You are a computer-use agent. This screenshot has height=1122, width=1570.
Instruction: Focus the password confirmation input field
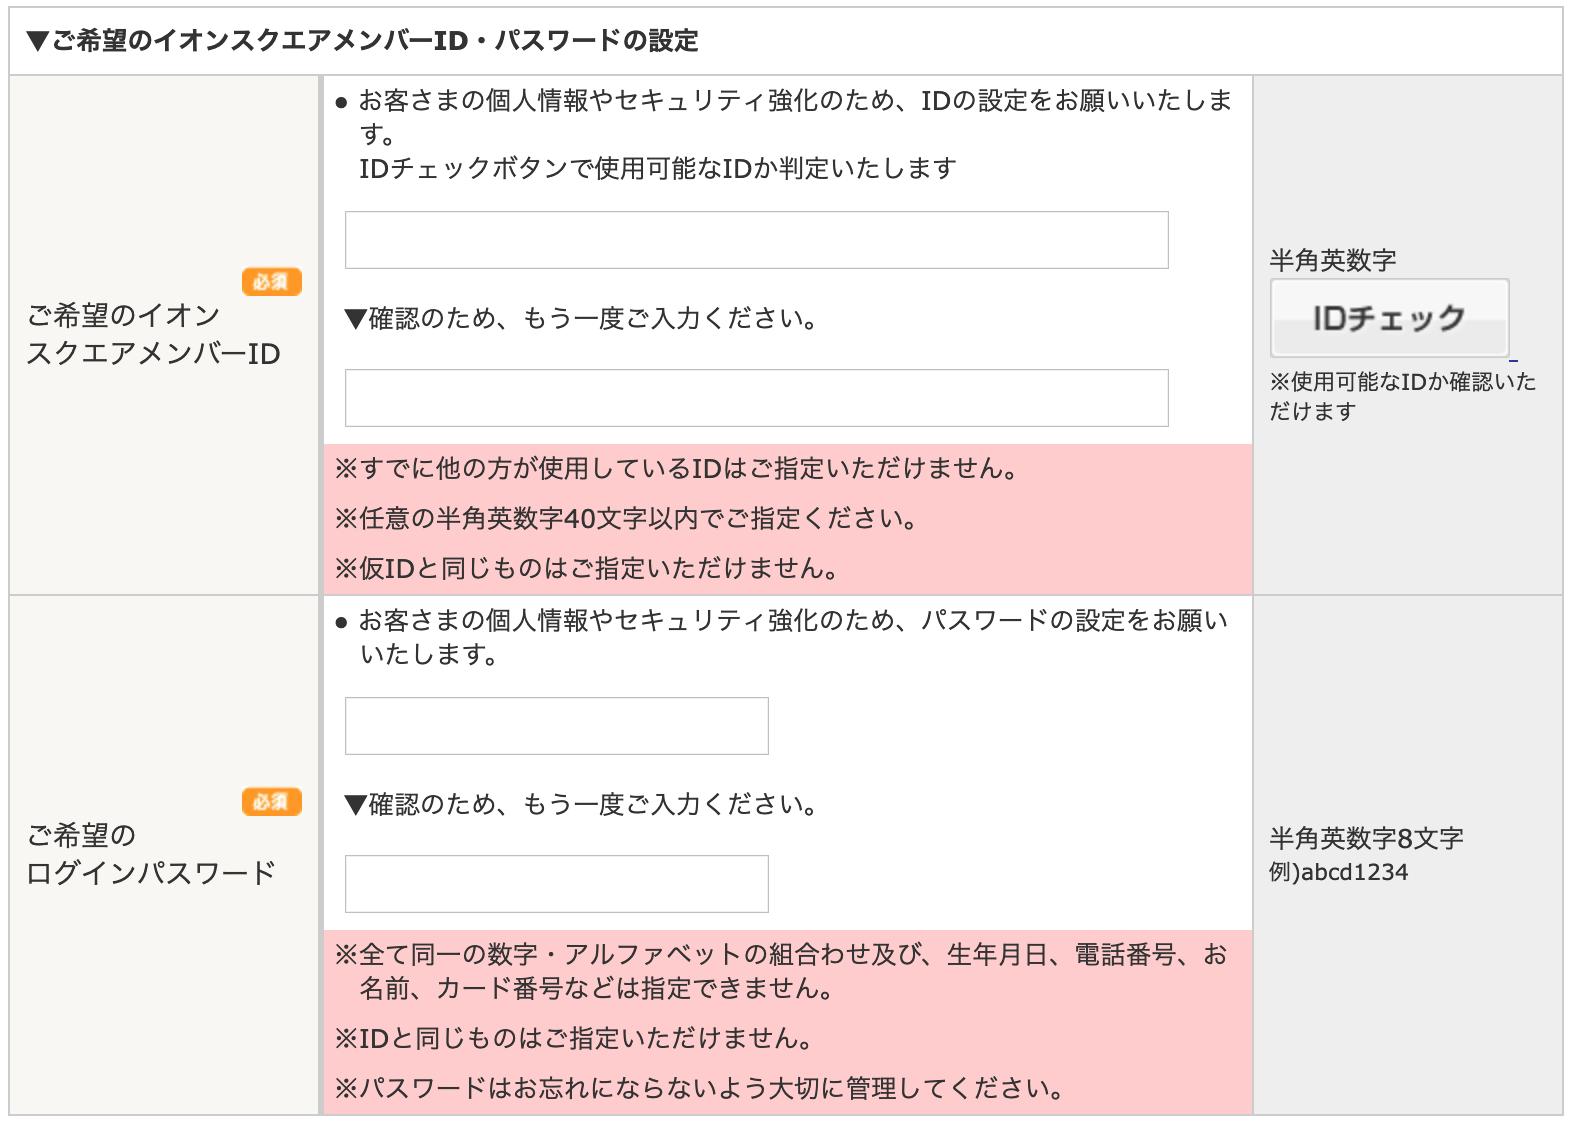point(556,884)
